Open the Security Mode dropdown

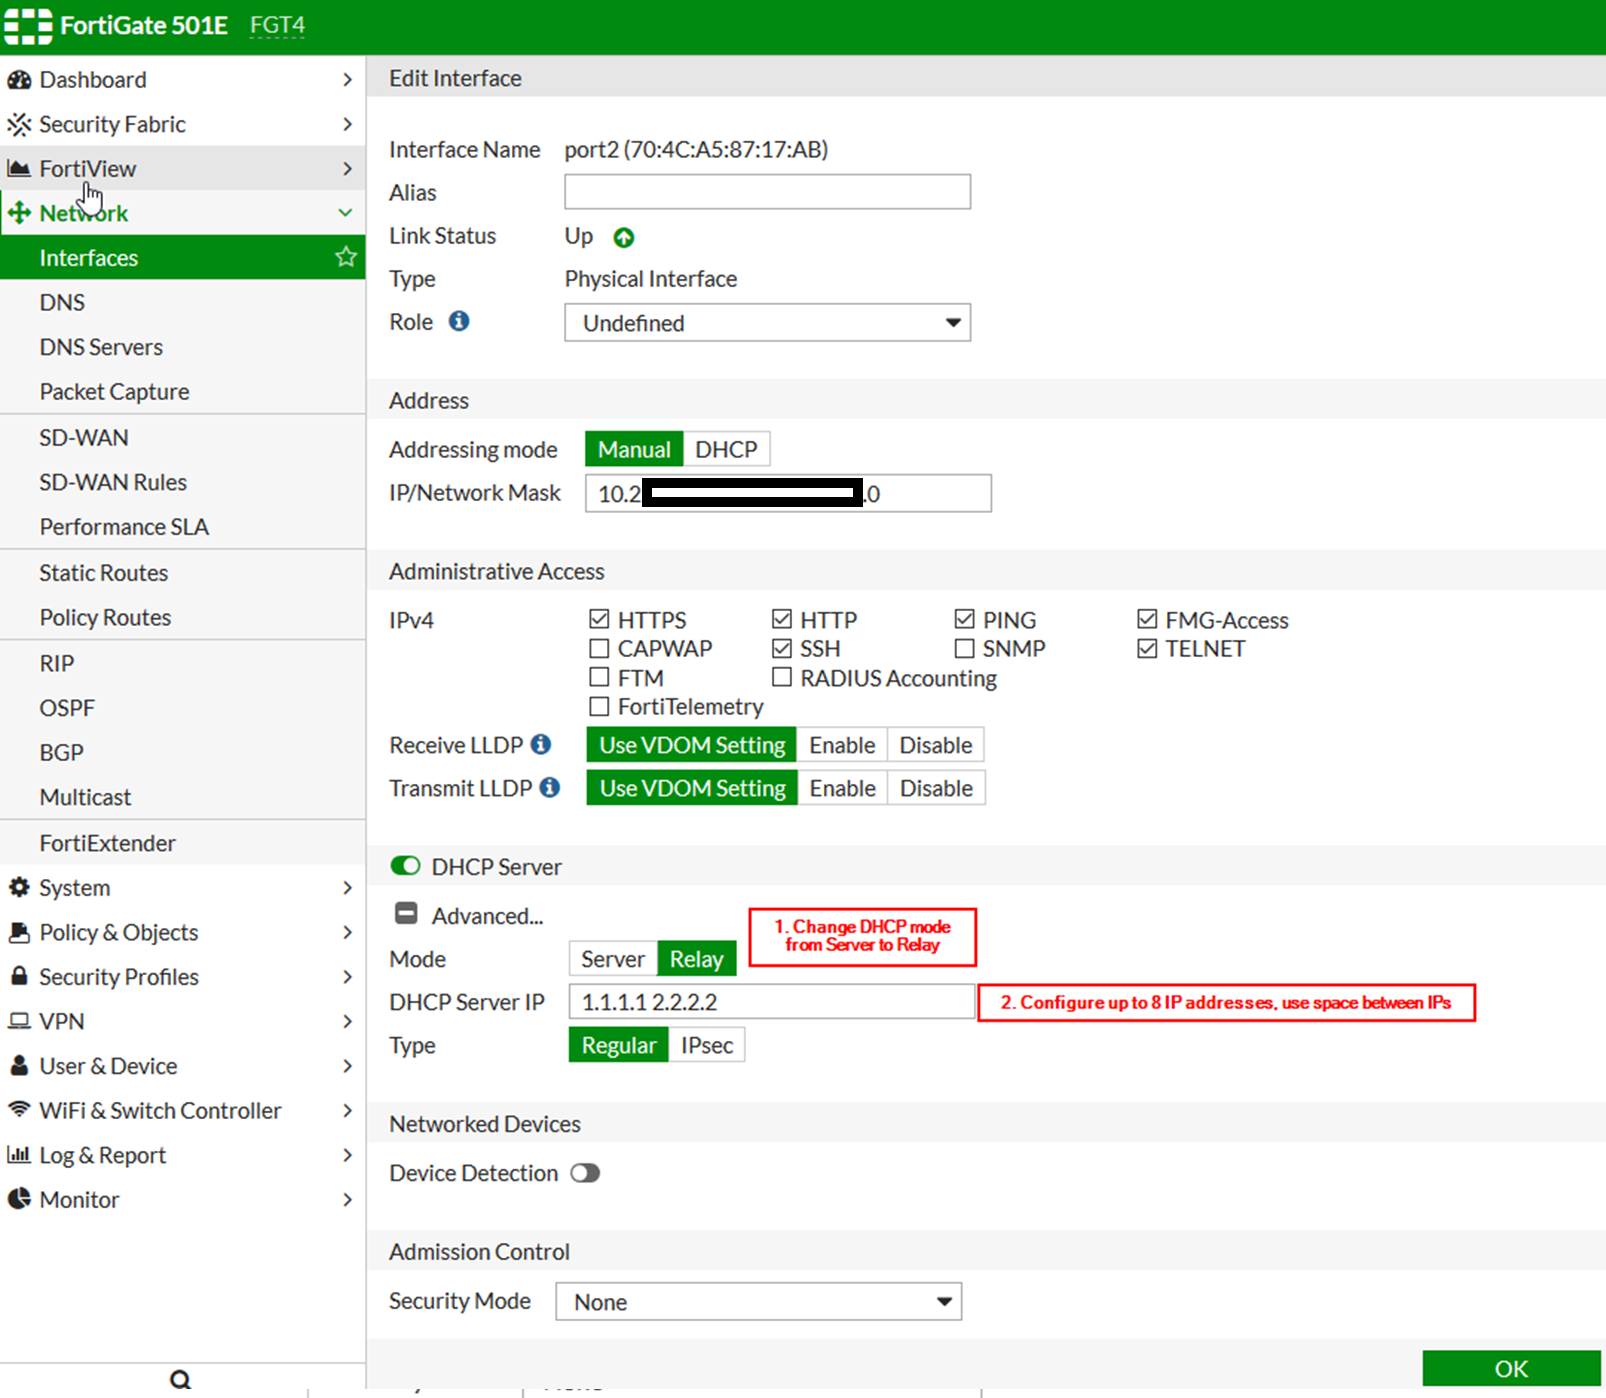[x=758, y=1301]
